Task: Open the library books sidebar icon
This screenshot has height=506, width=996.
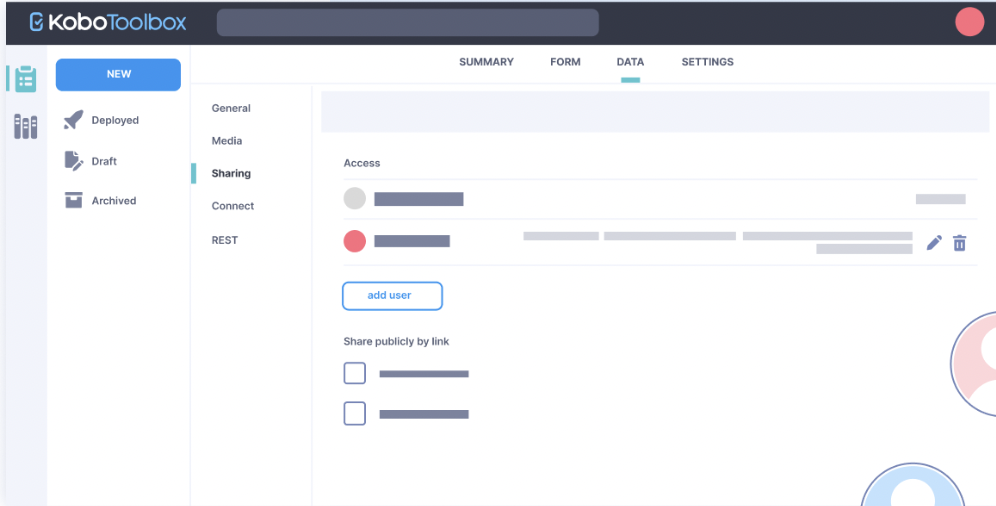Action: 25,126
